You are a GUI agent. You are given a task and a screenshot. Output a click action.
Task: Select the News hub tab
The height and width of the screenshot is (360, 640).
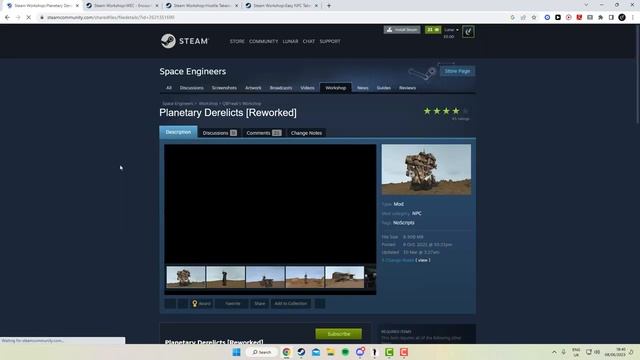point(362,88)
